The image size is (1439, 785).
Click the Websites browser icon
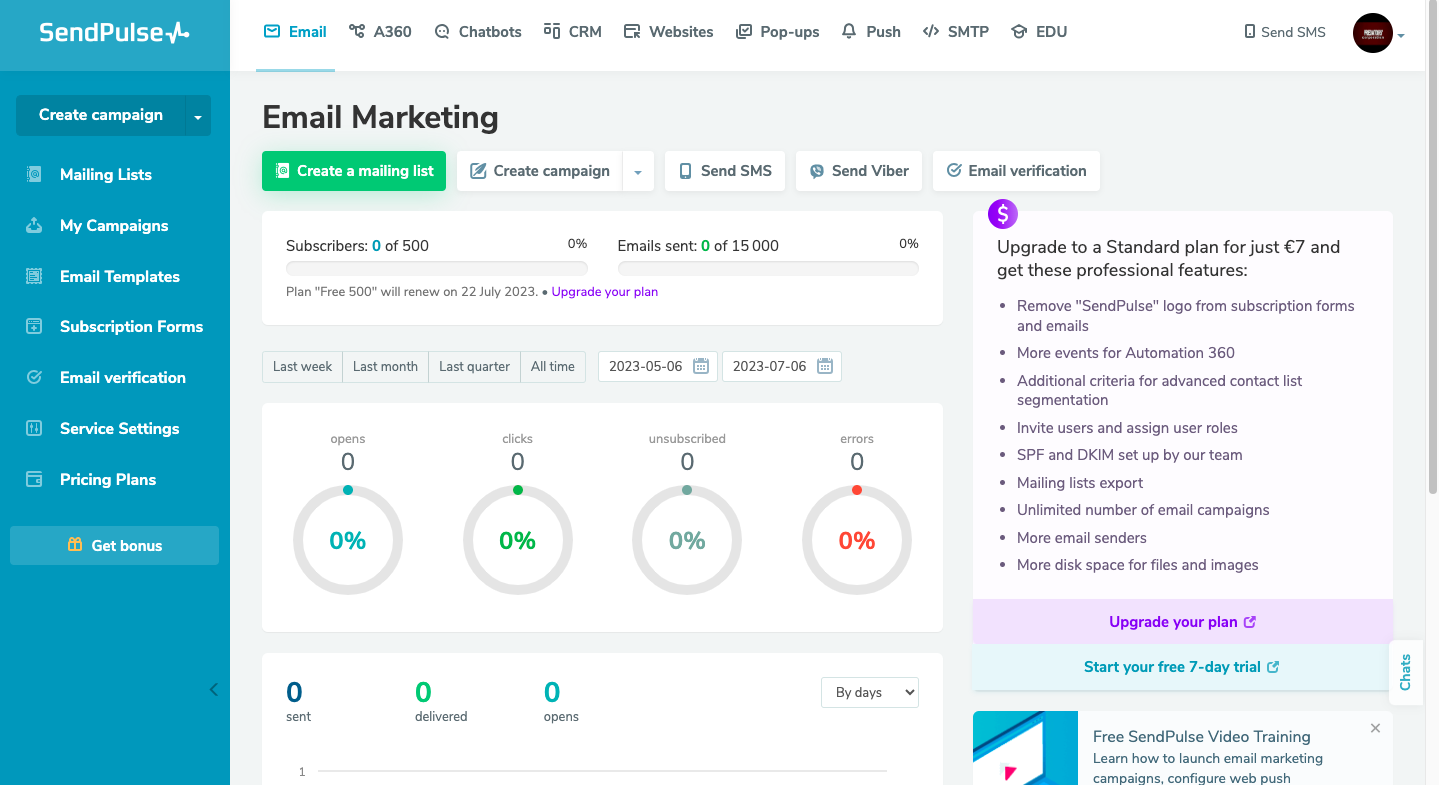(x=632, y=31)
